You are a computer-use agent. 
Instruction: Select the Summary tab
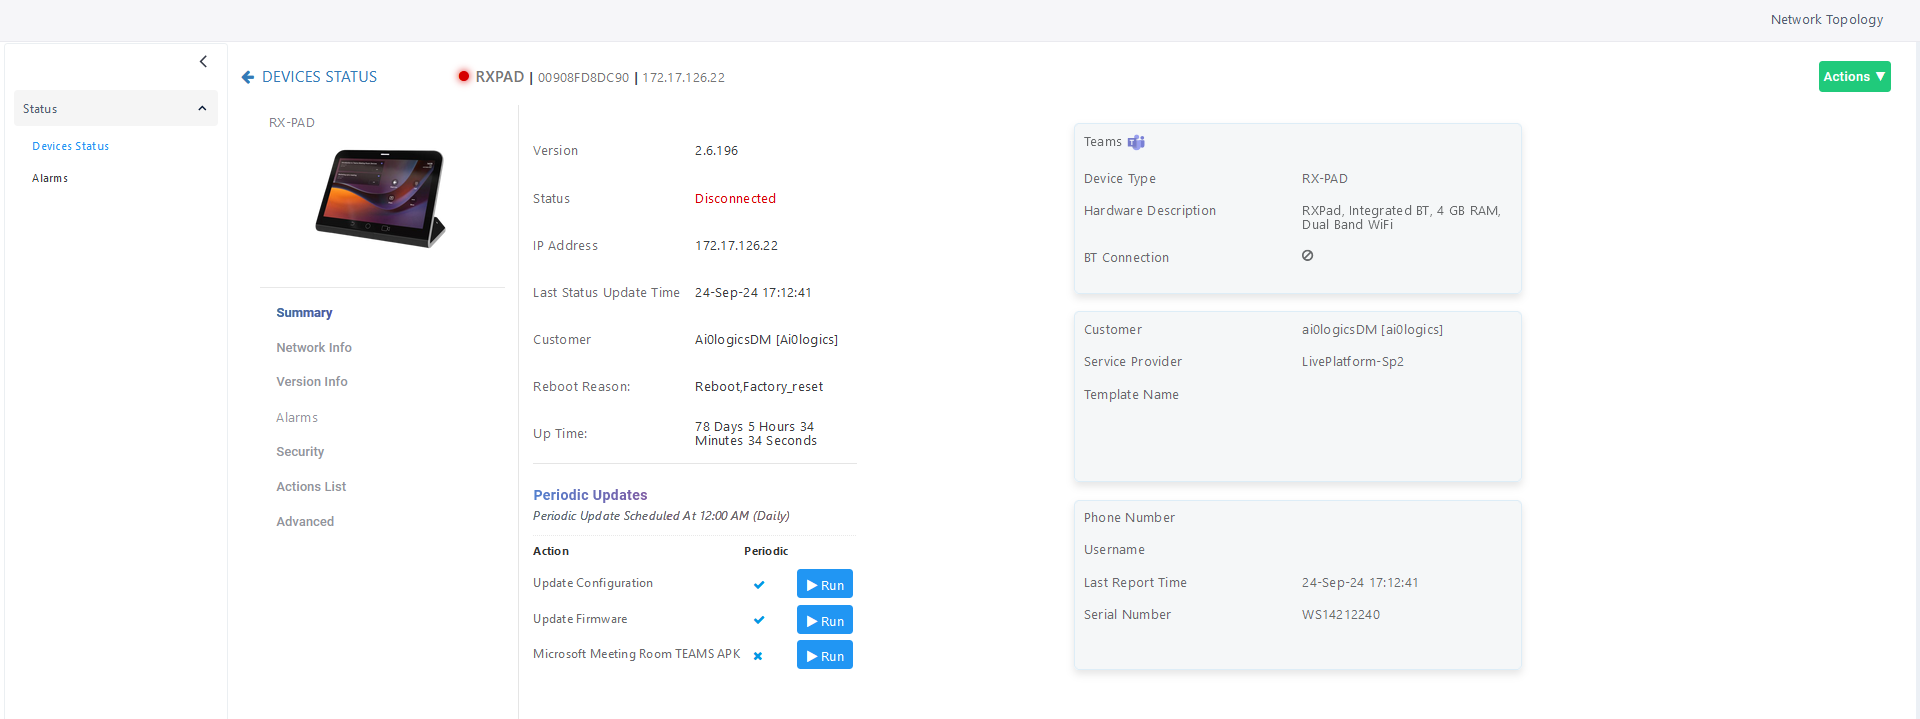304,313
